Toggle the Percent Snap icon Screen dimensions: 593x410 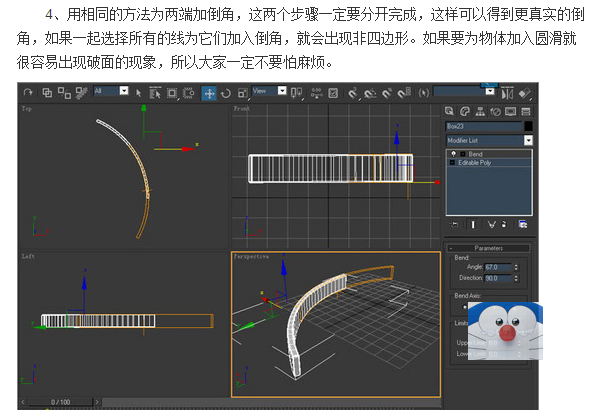click(x=387, y=93)
